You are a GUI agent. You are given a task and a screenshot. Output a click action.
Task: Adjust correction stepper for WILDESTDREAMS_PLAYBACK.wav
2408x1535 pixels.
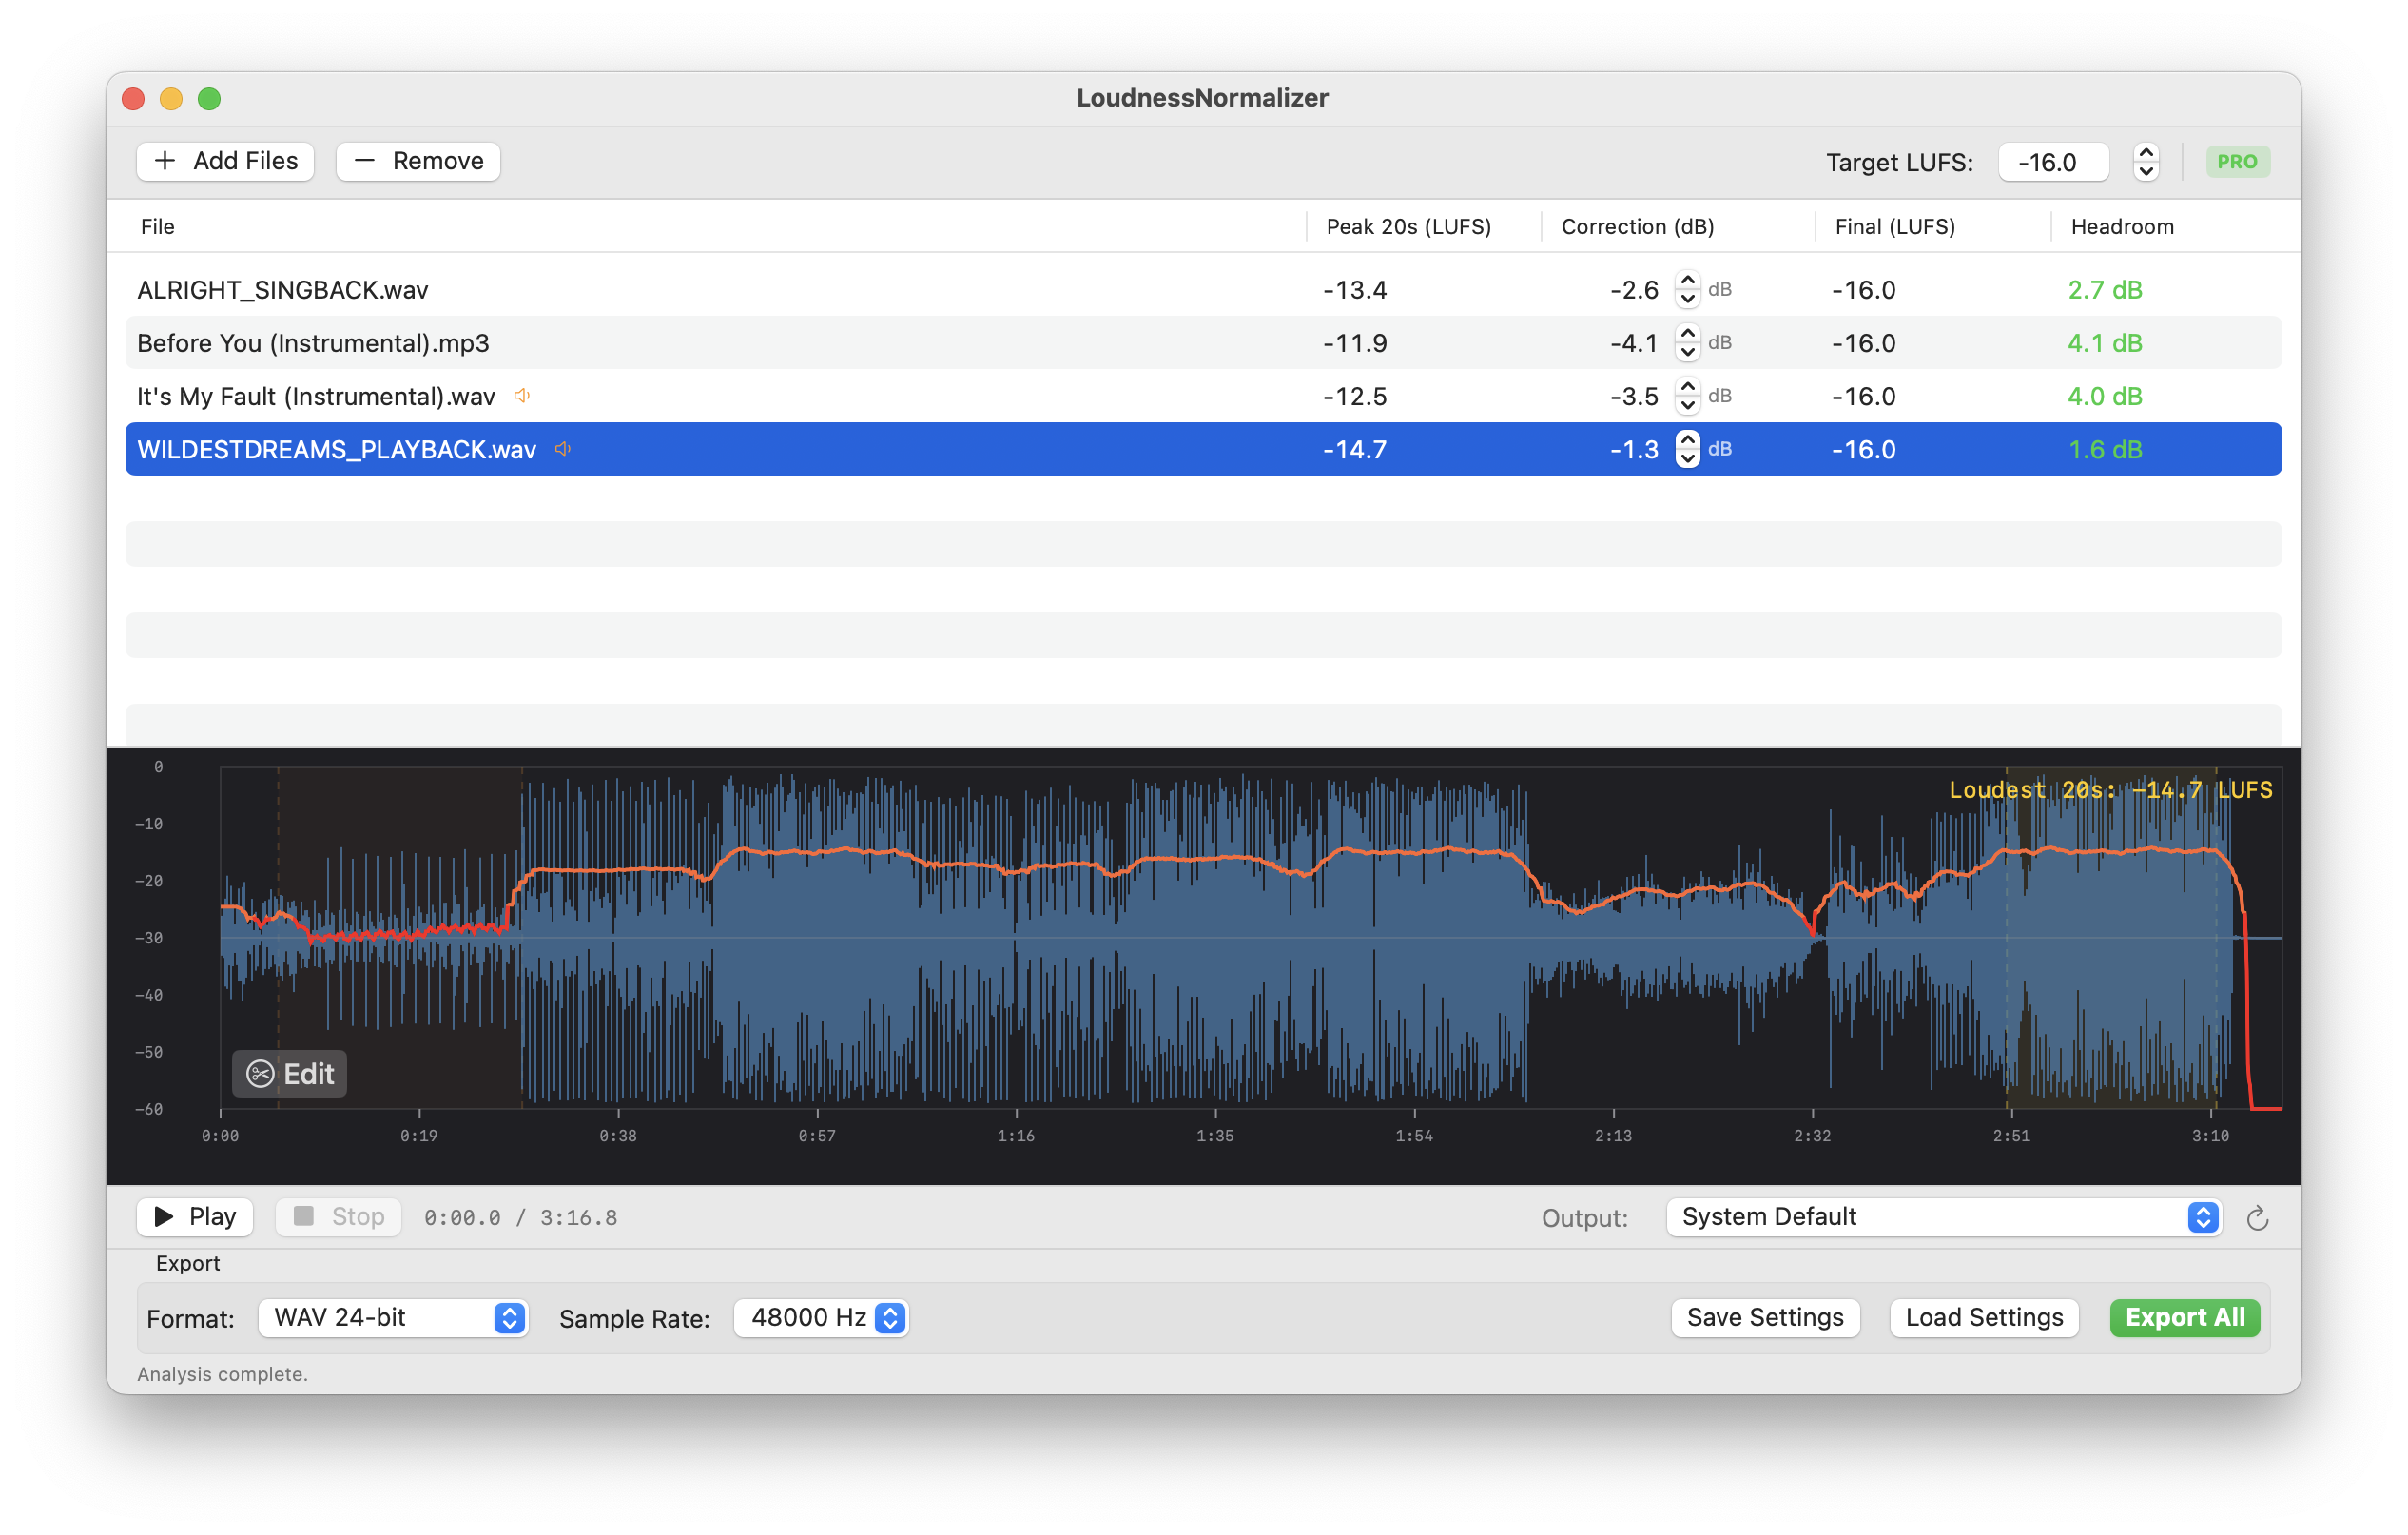[1687, 449]
